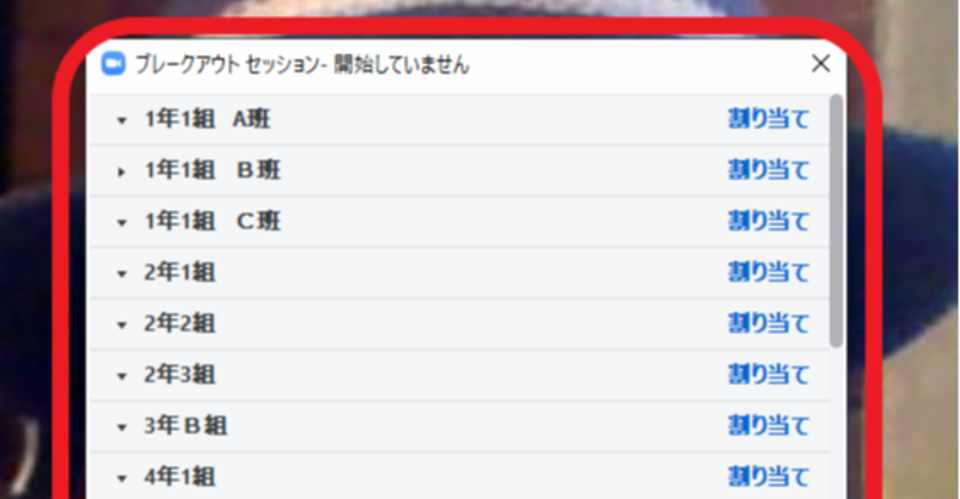Collapse the 2年3組 room arrow
This screenshot has height=499, width=960.
coord(122,377)
